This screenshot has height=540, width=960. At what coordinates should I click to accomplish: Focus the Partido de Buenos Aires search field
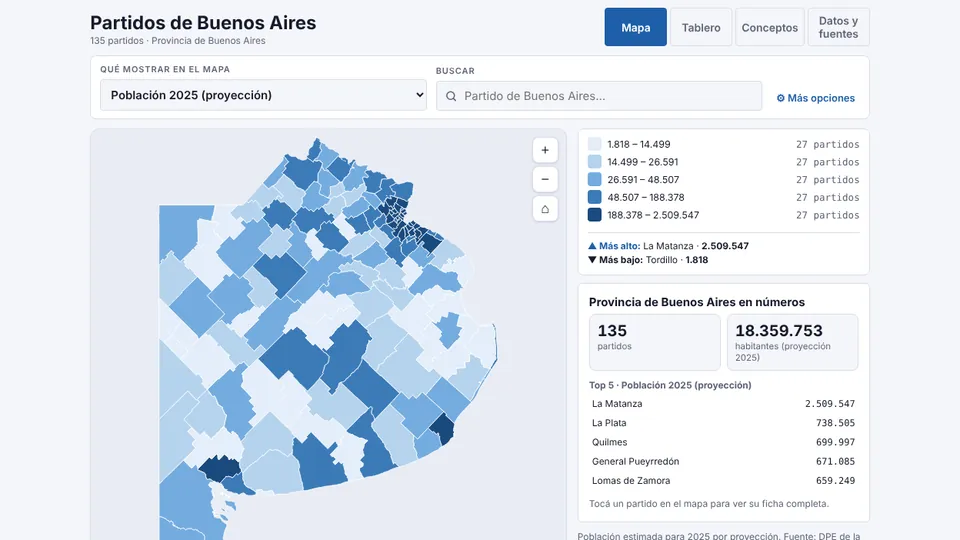[599, 96]
